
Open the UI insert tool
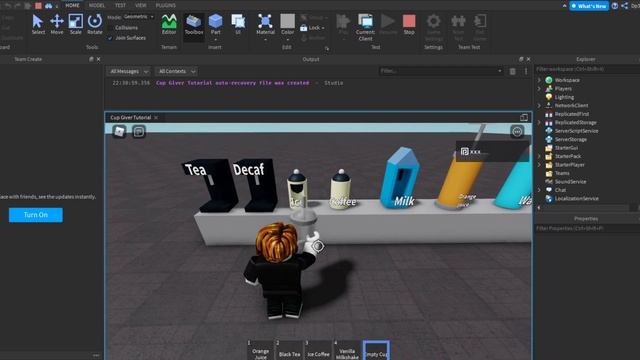(238, 21)
